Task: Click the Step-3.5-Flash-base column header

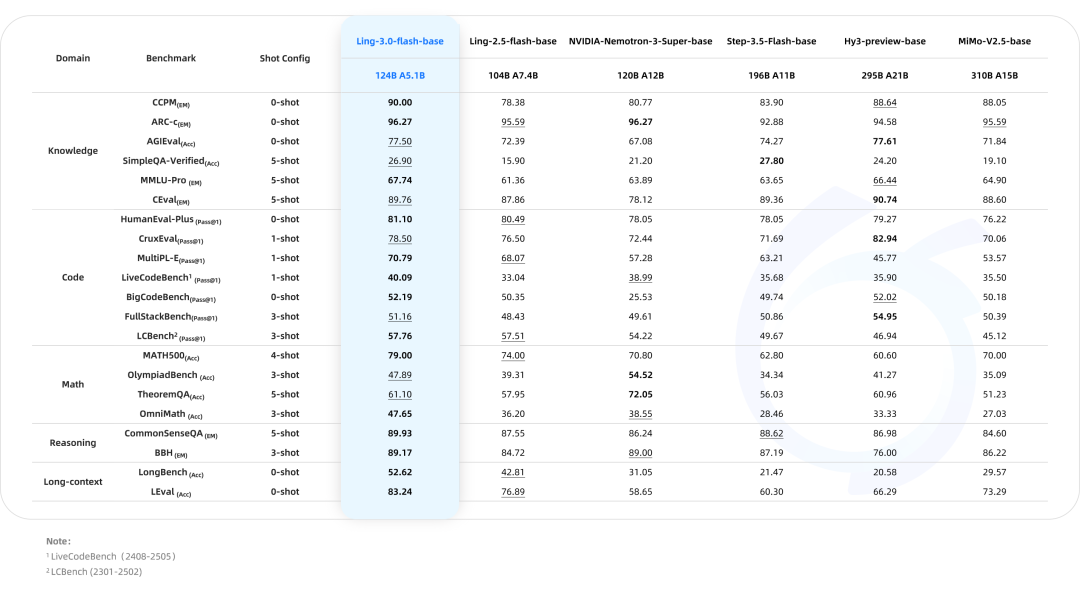Action: coord(771,41)
